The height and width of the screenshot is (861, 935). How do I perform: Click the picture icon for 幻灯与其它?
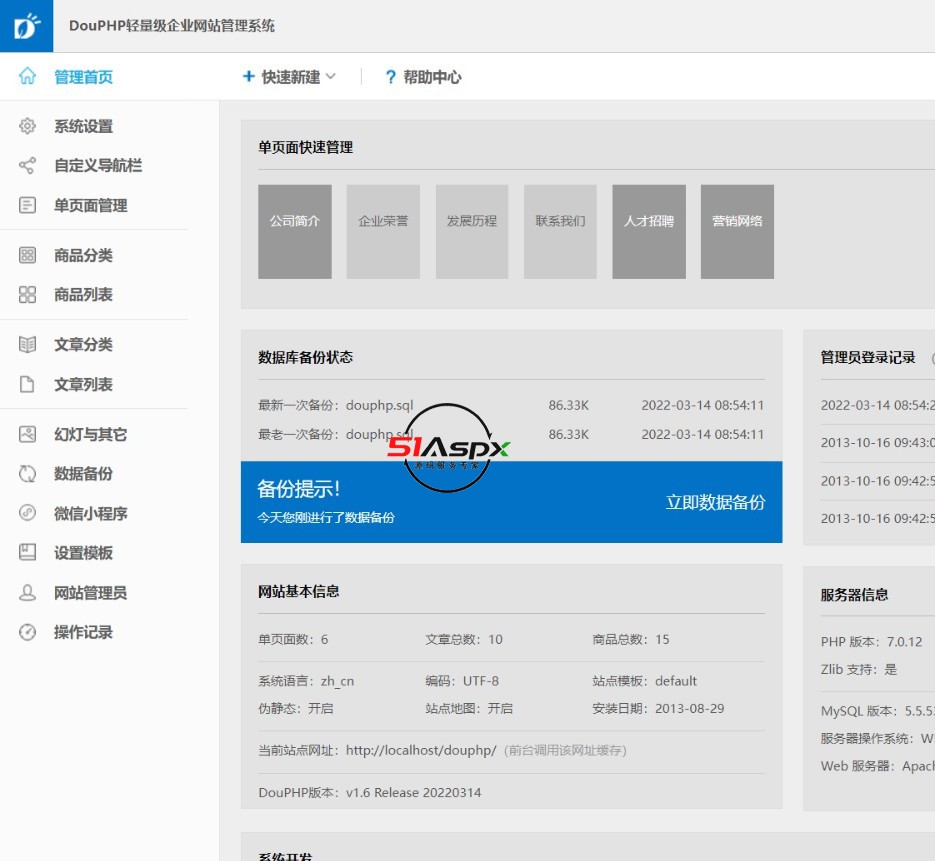click(28, 435)
